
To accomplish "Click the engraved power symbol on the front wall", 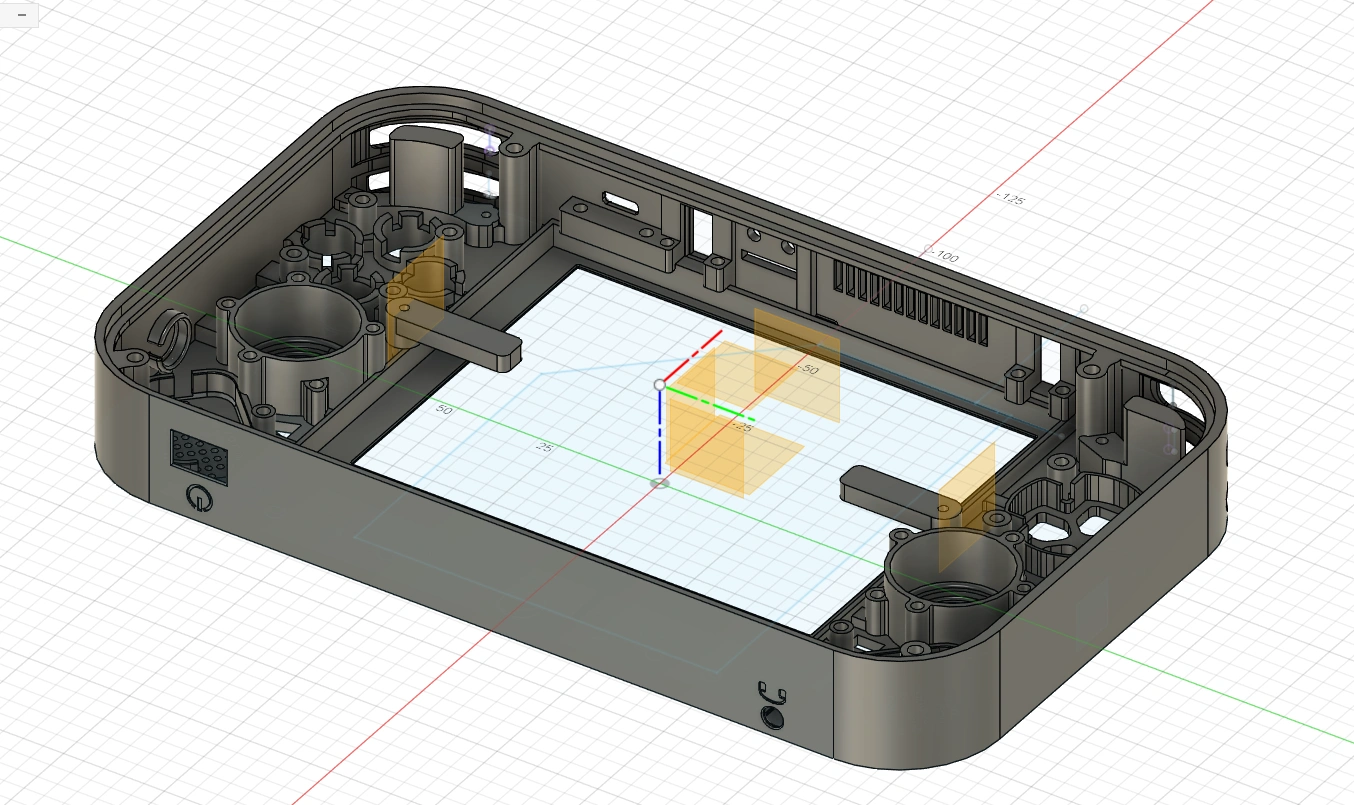I will coord(199,497).
